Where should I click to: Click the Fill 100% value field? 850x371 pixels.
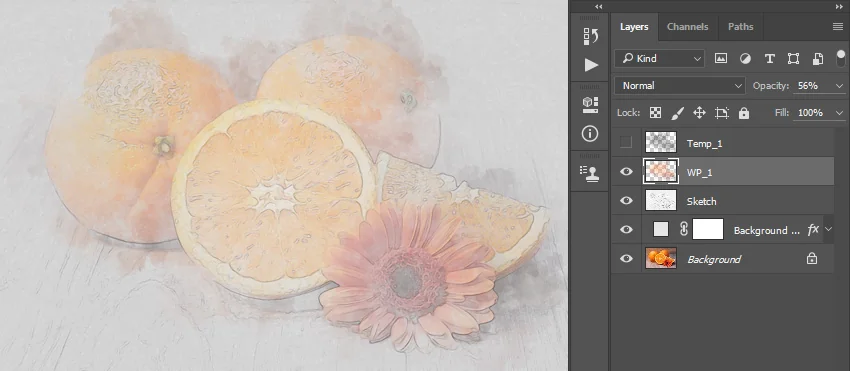click(810, 113)
